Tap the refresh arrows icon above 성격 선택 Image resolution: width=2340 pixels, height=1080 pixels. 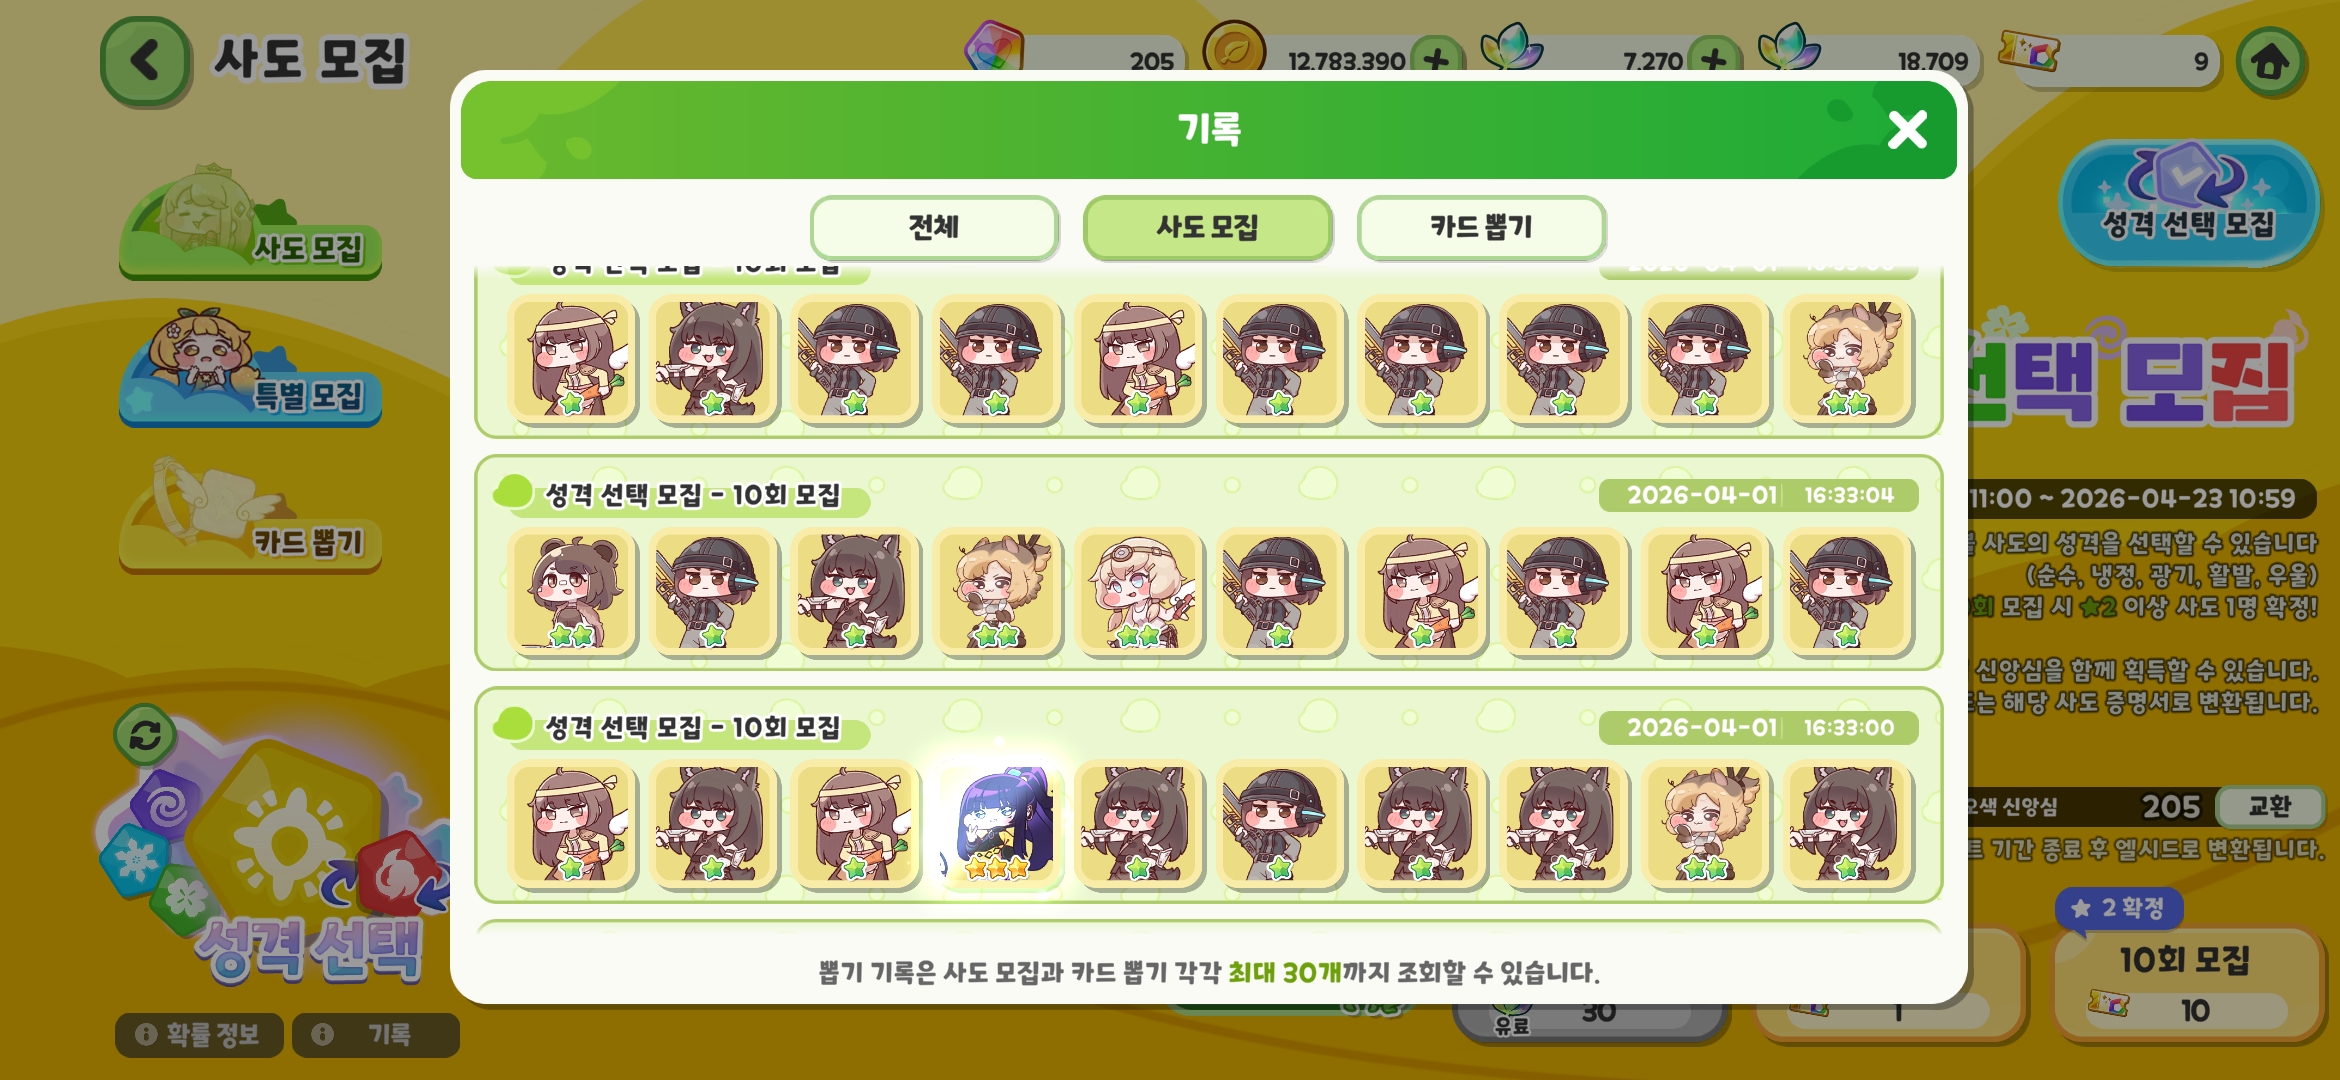pos(145,735)
